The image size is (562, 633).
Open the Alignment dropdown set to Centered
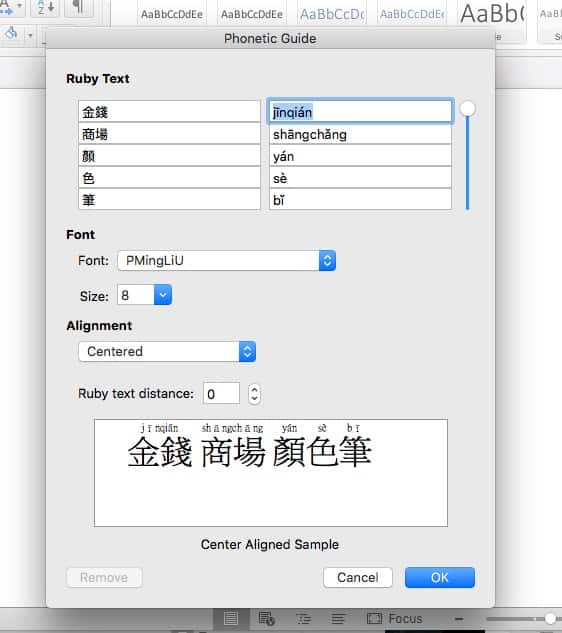coord(167,352)
